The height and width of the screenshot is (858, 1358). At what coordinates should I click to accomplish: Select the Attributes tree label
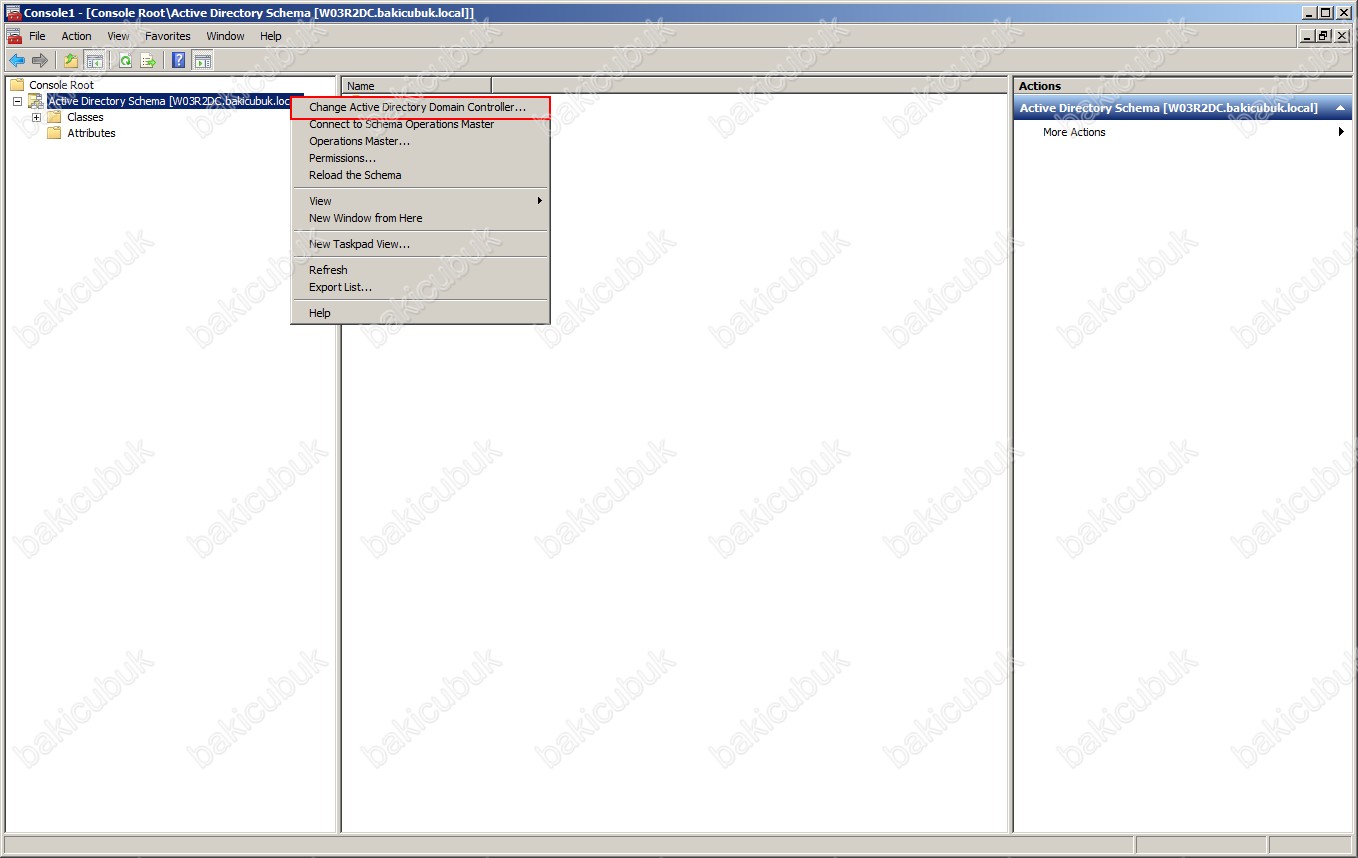point(91,133)
